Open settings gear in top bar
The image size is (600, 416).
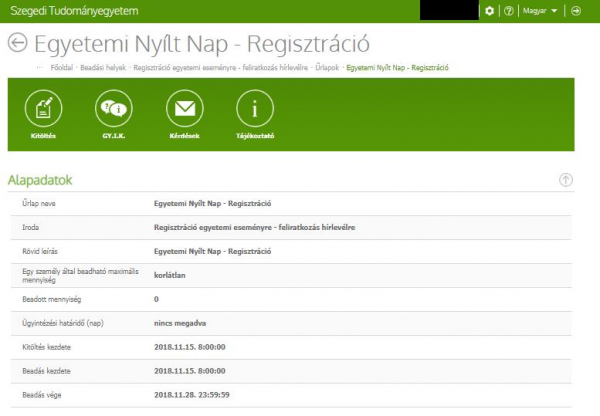click(x=489, y=10)
